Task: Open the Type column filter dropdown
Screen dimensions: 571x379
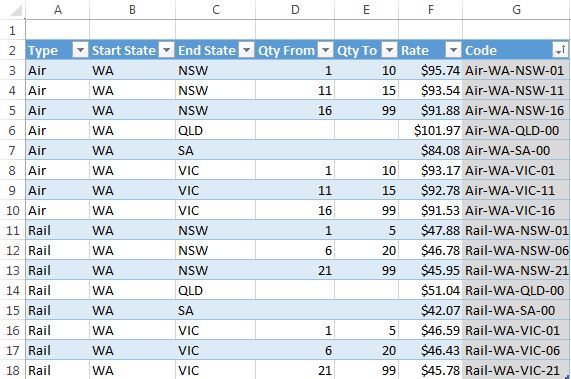Action: [80, 50]
